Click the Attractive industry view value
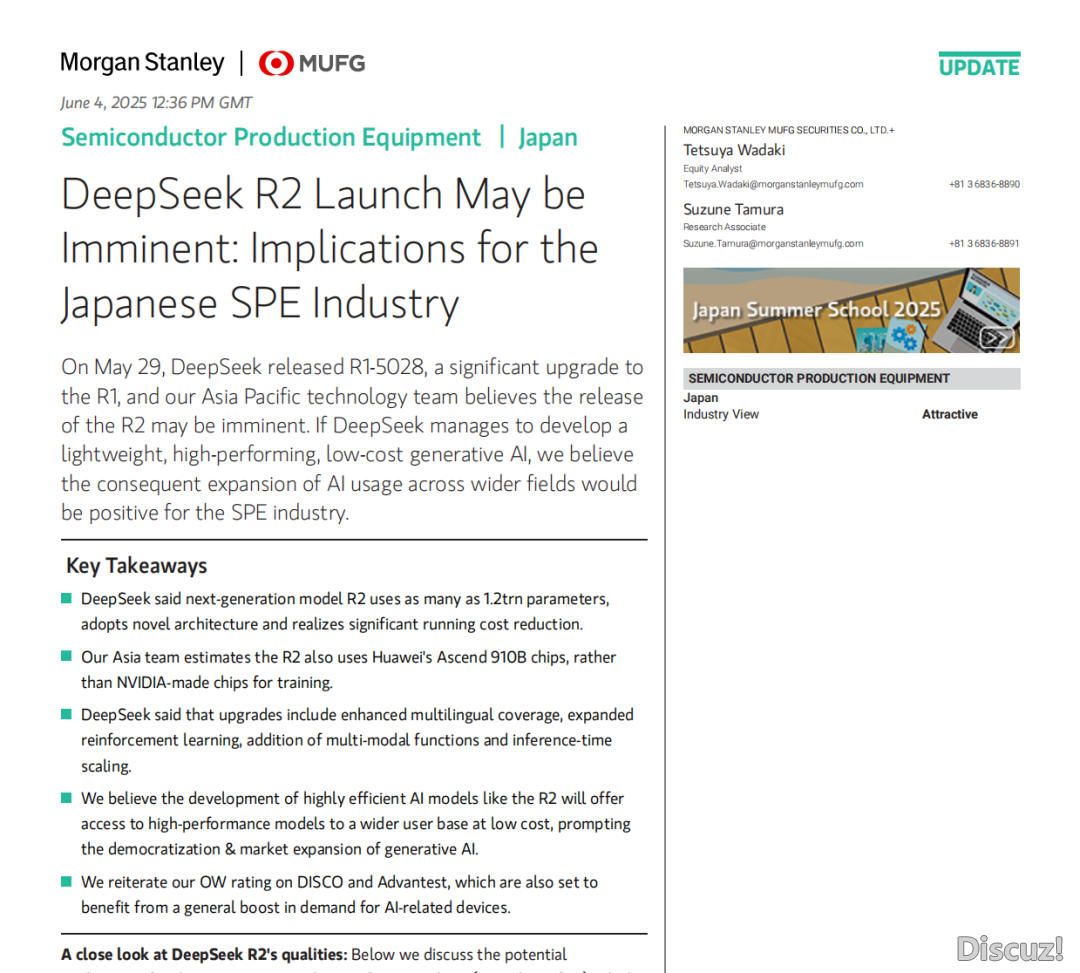Screen dimensions: 1080x973 click(950, 415)
